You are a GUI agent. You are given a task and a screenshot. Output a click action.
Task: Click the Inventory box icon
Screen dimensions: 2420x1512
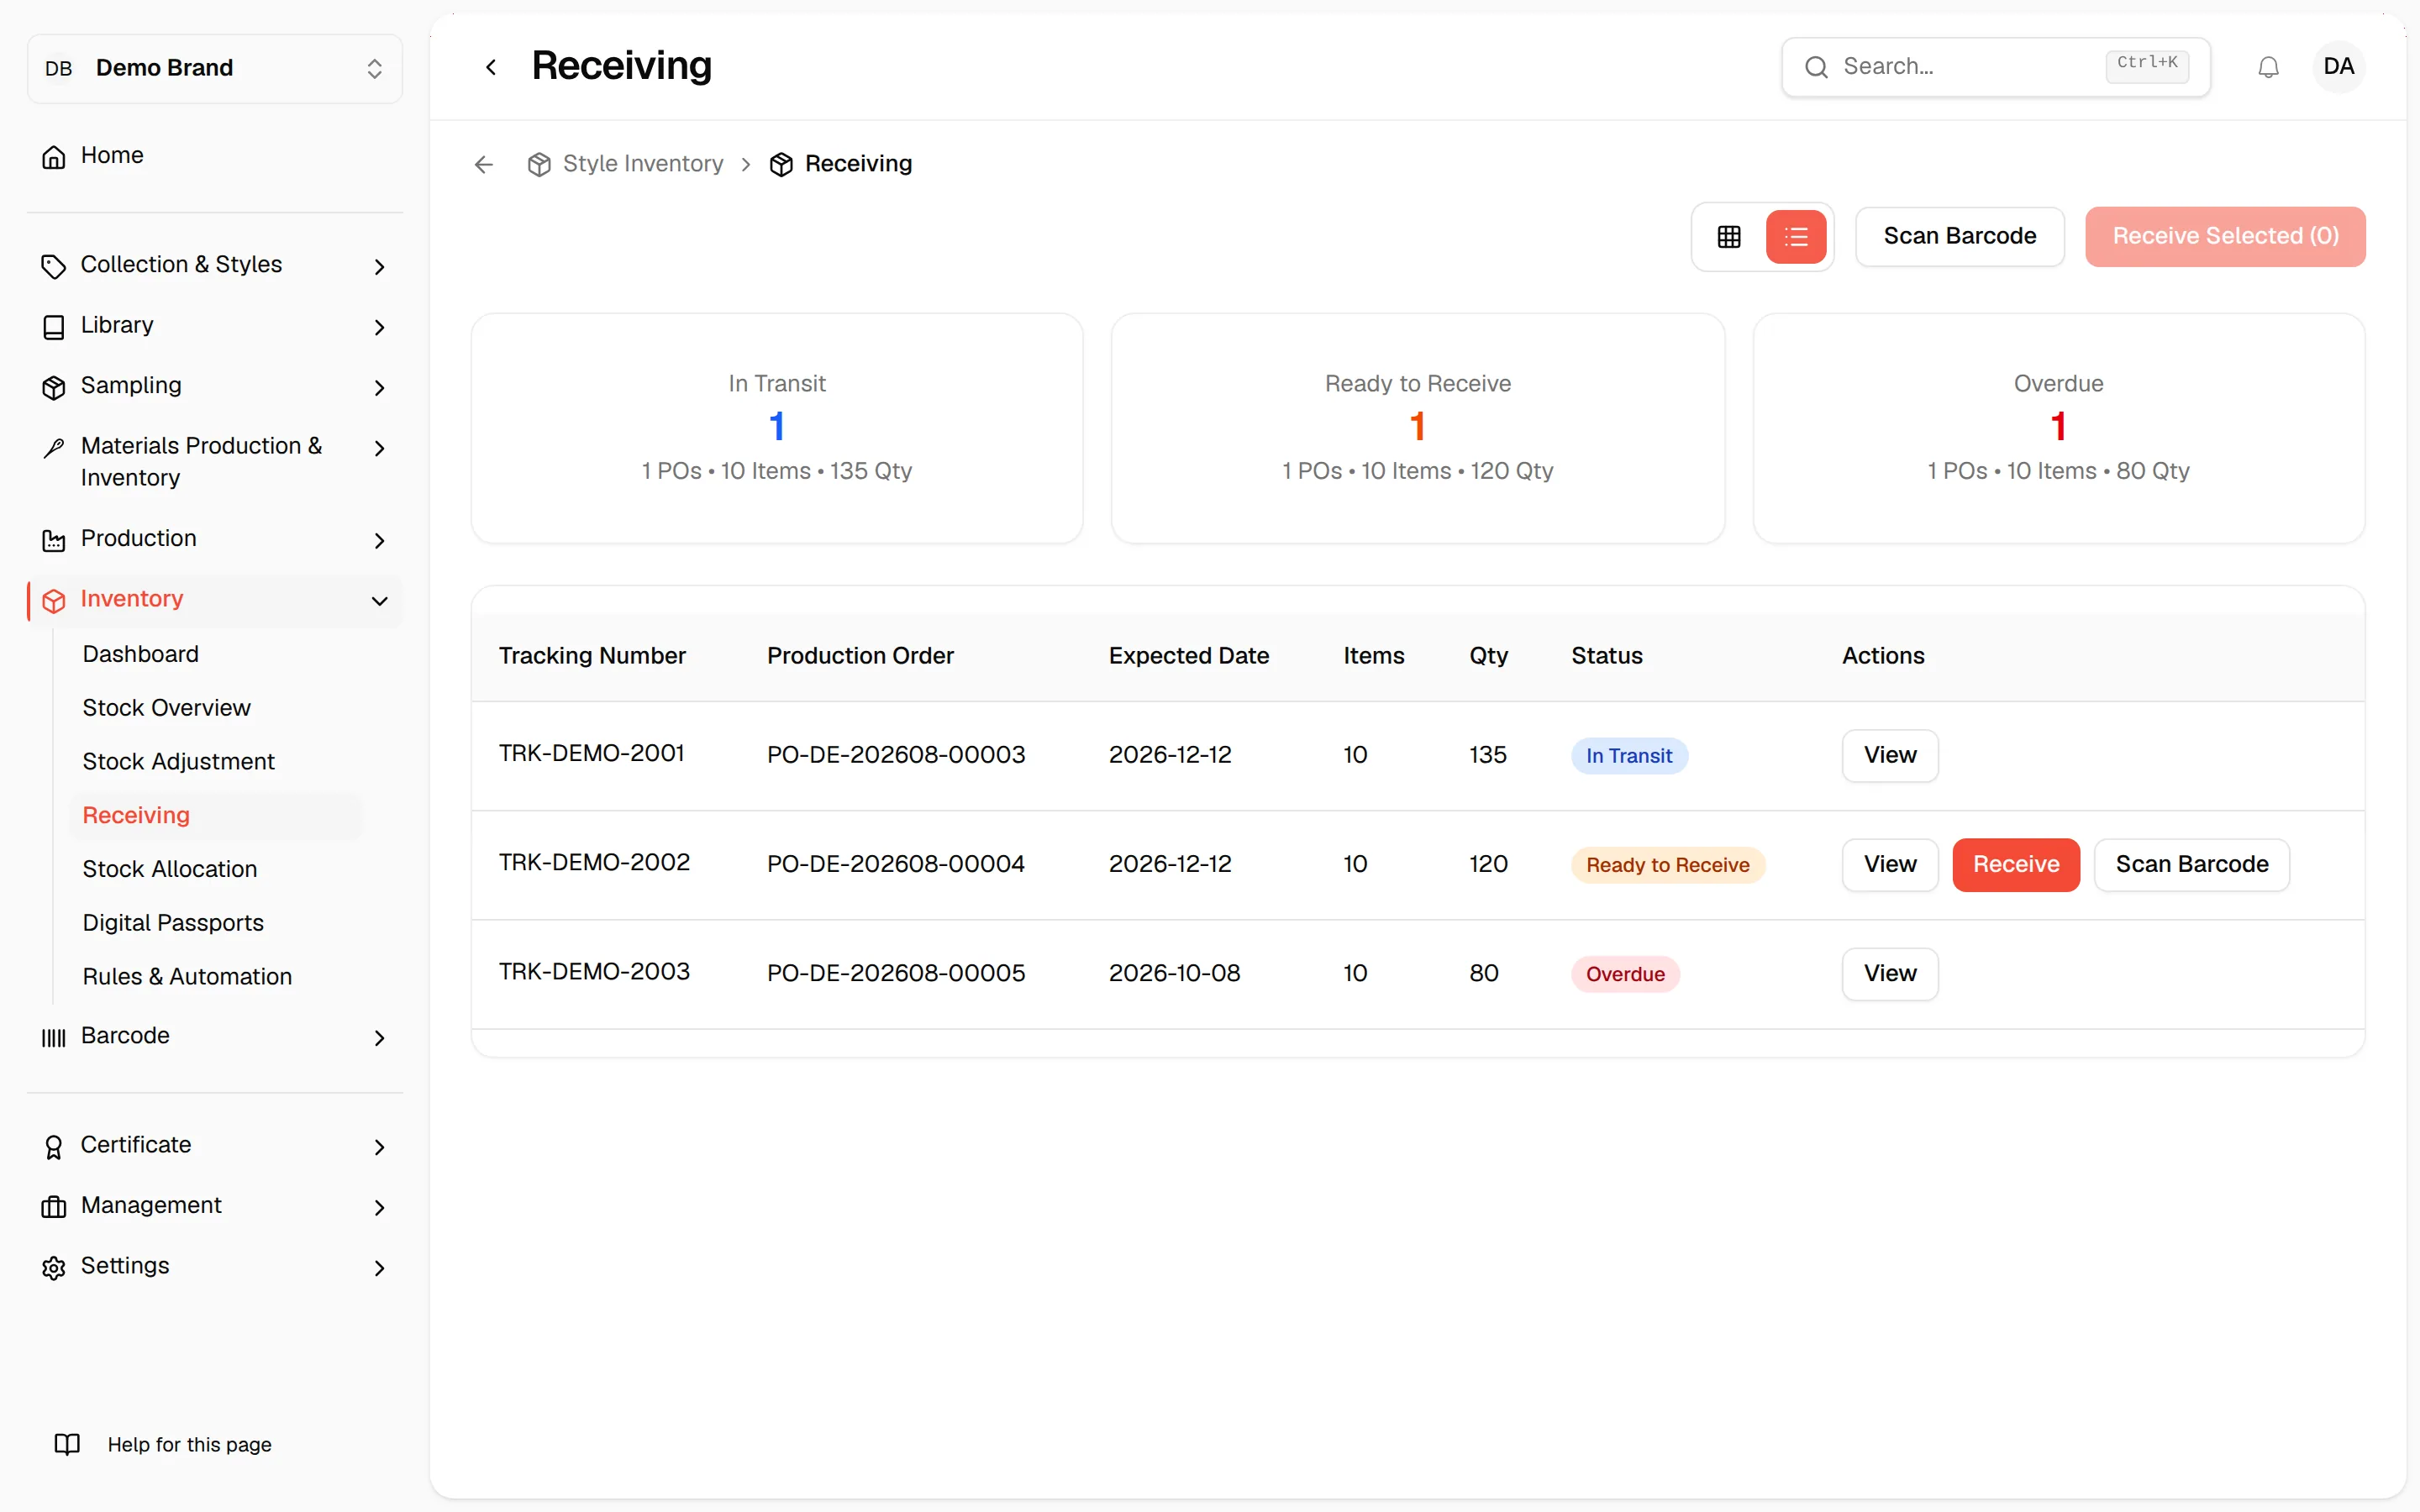(x=54, y=600)
